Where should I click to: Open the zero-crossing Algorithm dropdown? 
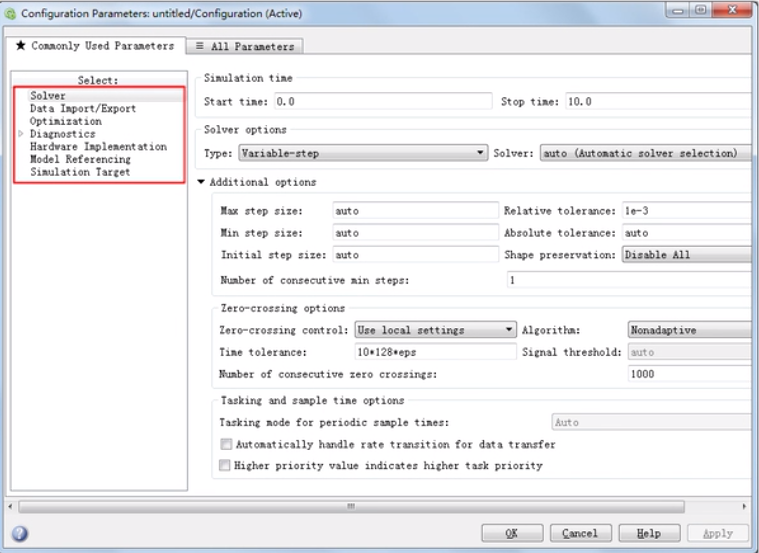(x=691, y=330)
